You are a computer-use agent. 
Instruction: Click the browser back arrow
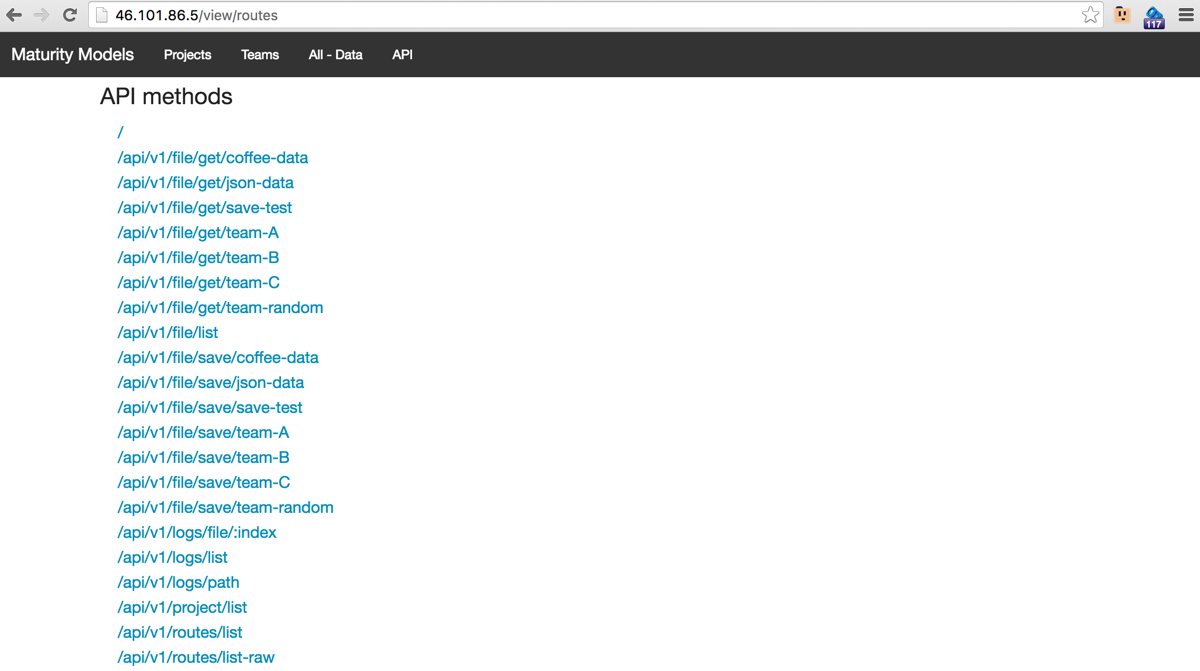click(x=14, y=15)
